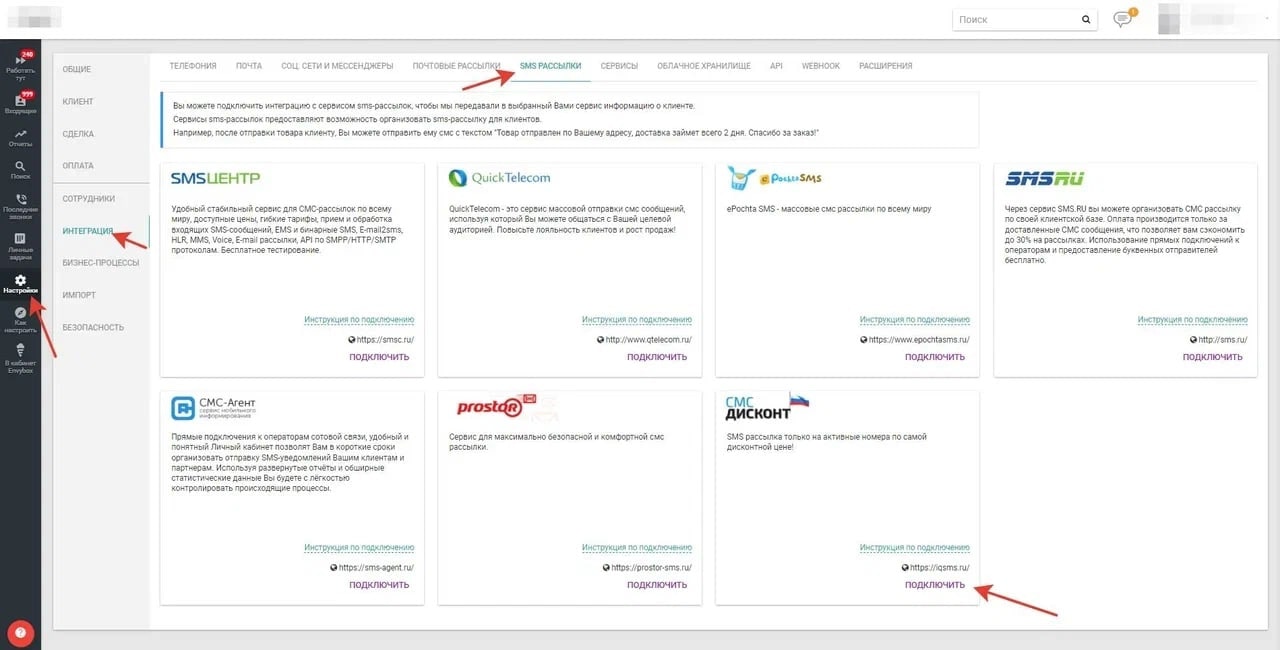Open the Webhook tab
The height and width of the screenshot is (650, 1280).
[821, 66]
